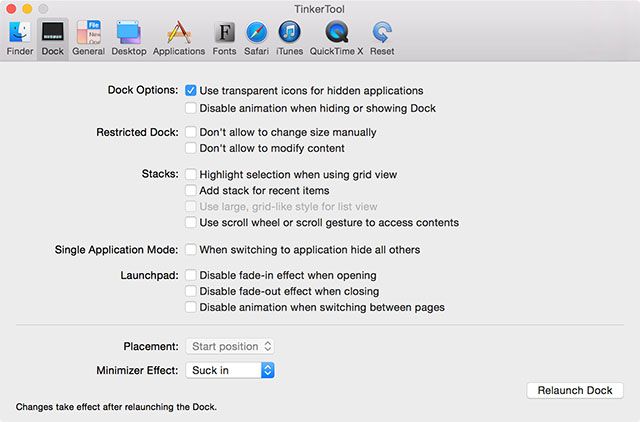Open the Finder preferences pane
Viewport: 640px width, 422px height.
tap(20, 37)
